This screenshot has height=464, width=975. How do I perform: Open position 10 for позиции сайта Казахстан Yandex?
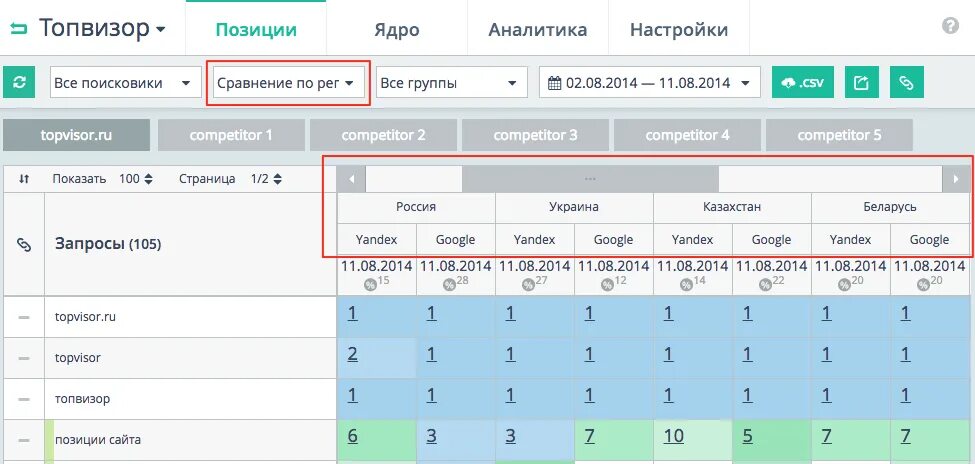coord(673,437)
